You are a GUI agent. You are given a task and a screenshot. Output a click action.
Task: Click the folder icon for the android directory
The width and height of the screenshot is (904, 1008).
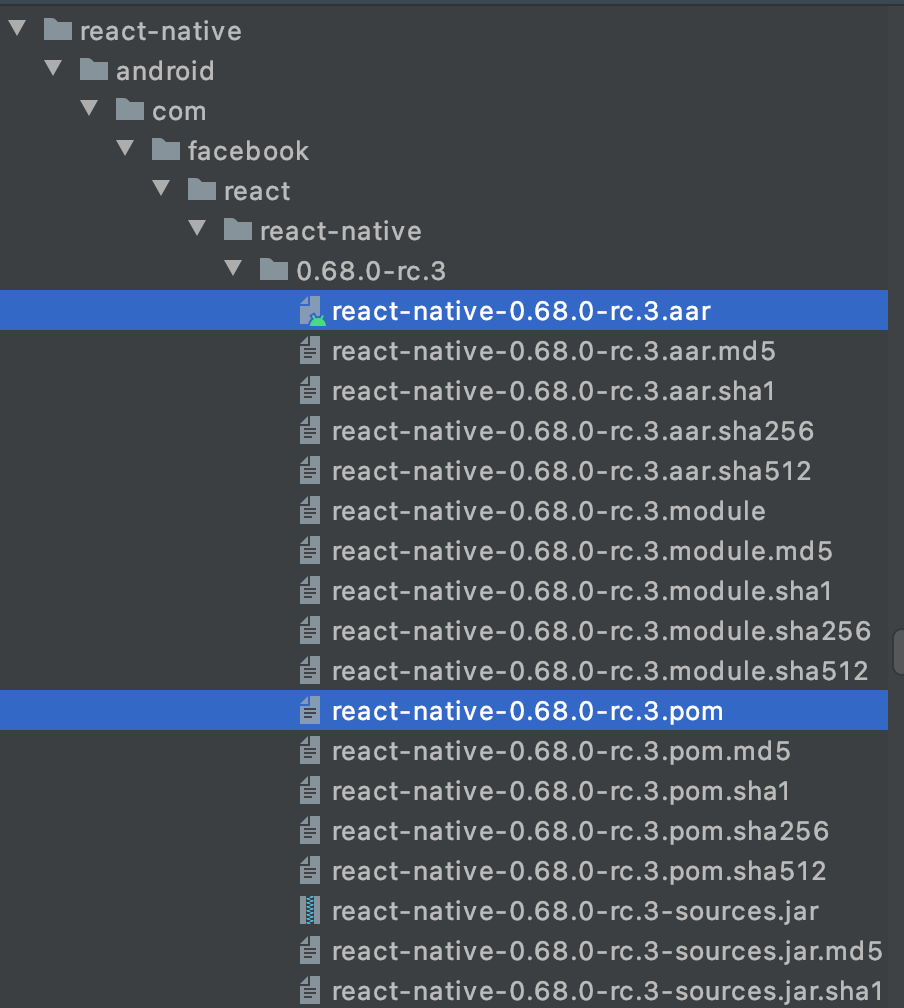pos(94,71)
